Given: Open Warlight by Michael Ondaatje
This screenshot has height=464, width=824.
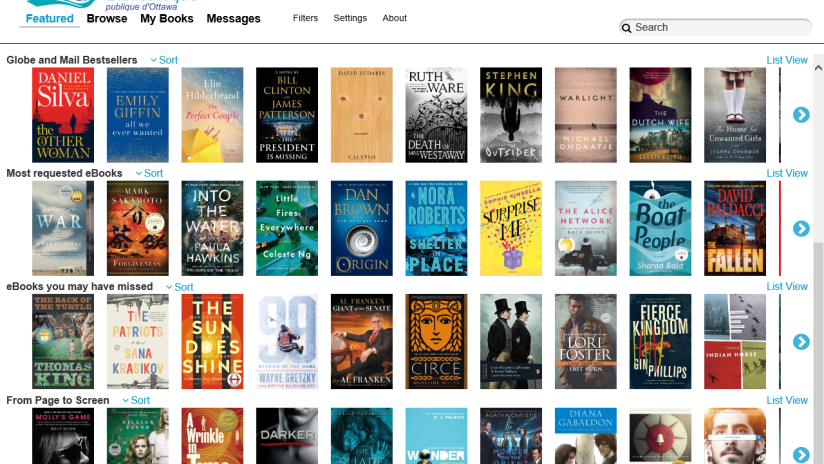Looking at the screenshot, I should 585,115.
